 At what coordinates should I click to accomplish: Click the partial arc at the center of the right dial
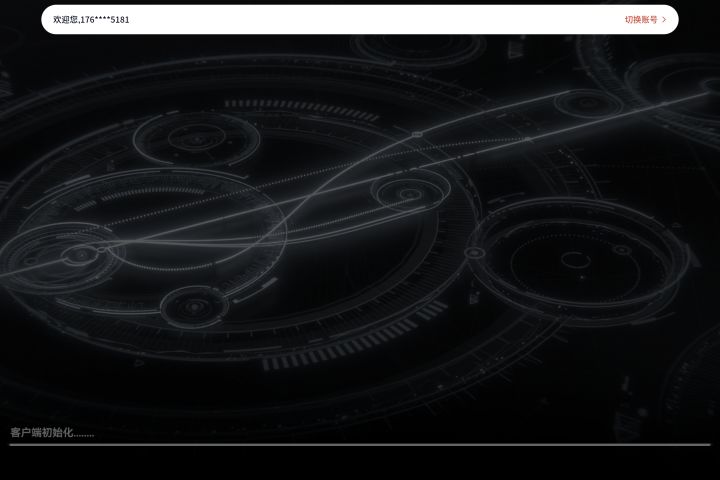coord(575,259)
